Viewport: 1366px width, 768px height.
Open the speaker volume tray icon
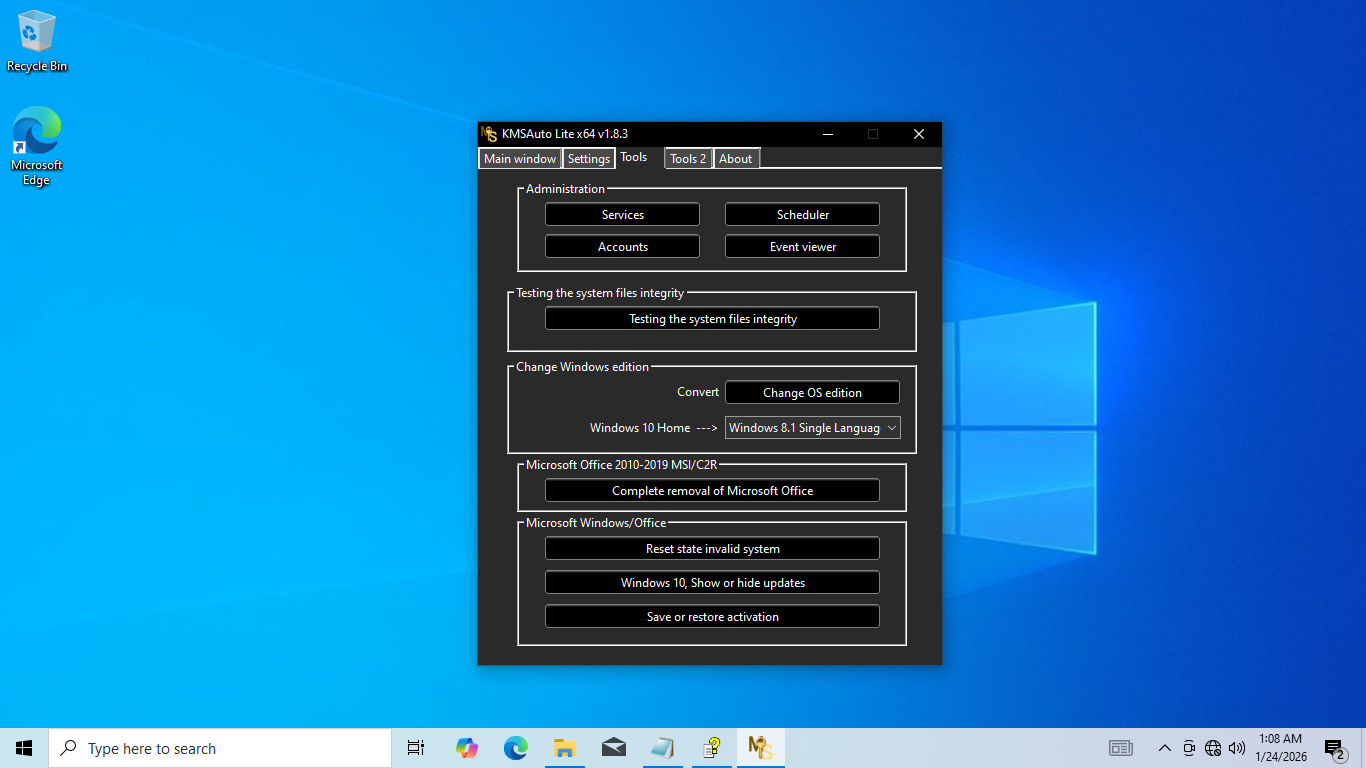click(x=1237, y=748)
